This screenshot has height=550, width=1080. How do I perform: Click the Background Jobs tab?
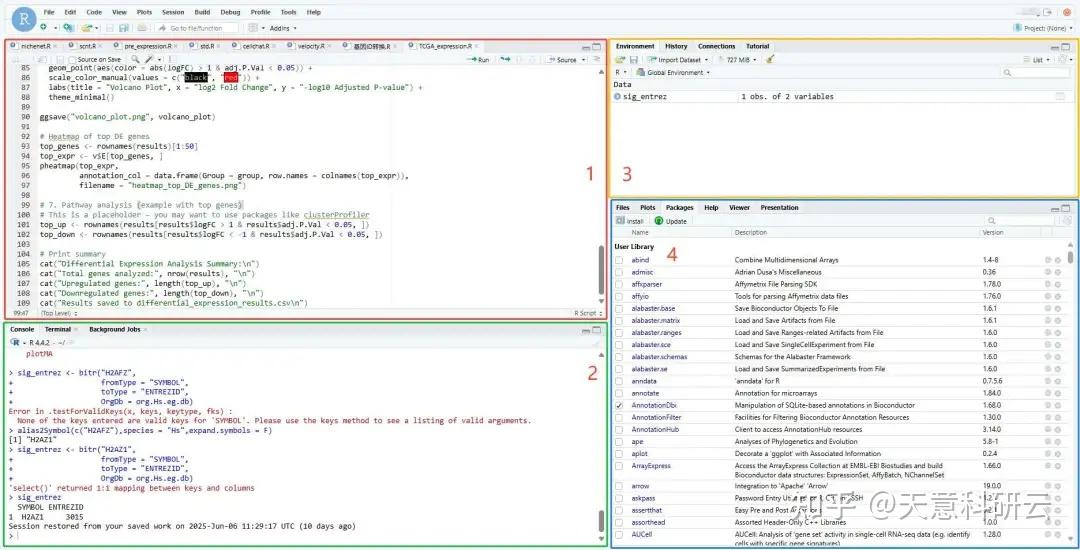[114, 329]
